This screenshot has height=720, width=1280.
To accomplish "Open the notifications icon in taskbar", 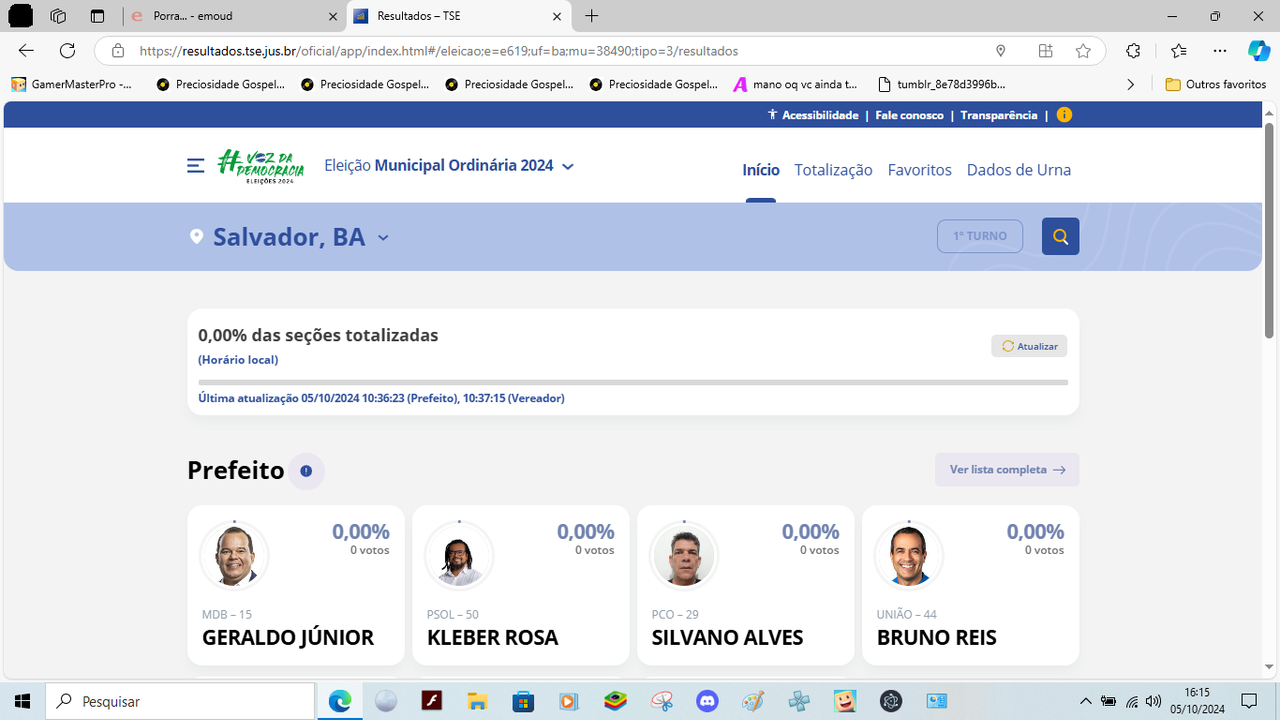I will [1249, 701].
